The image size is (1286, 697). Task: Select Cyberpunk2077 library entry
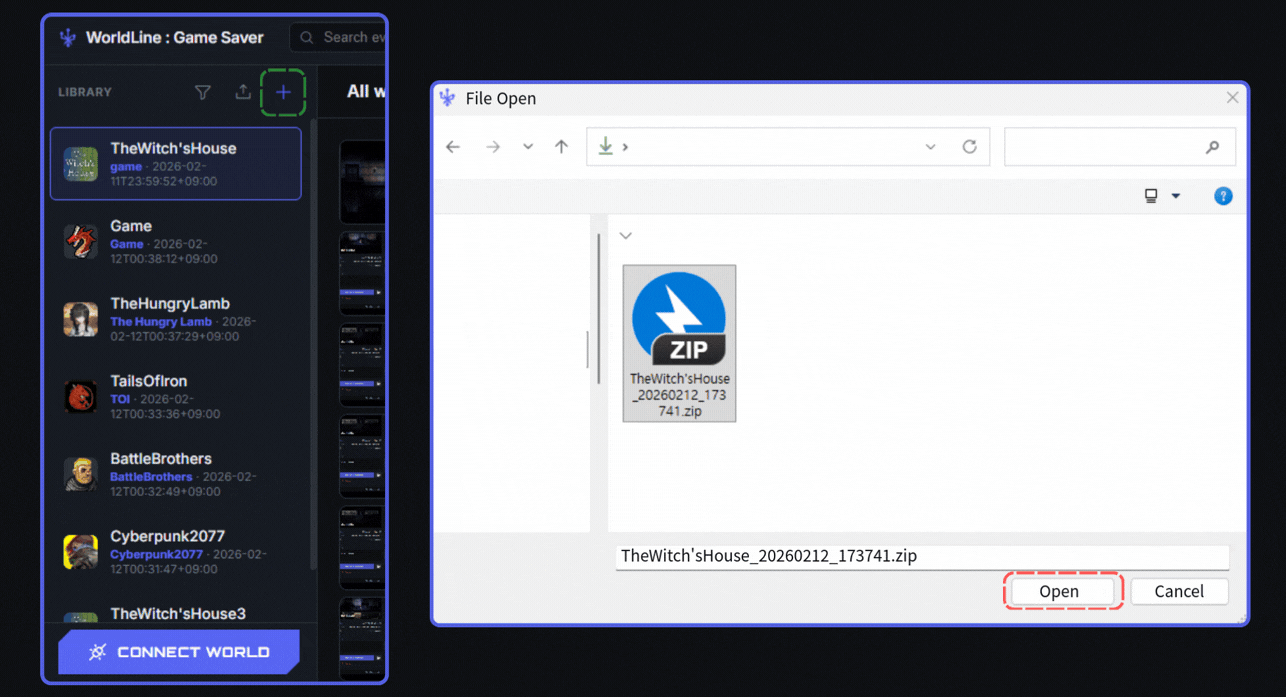click(176, 552)
